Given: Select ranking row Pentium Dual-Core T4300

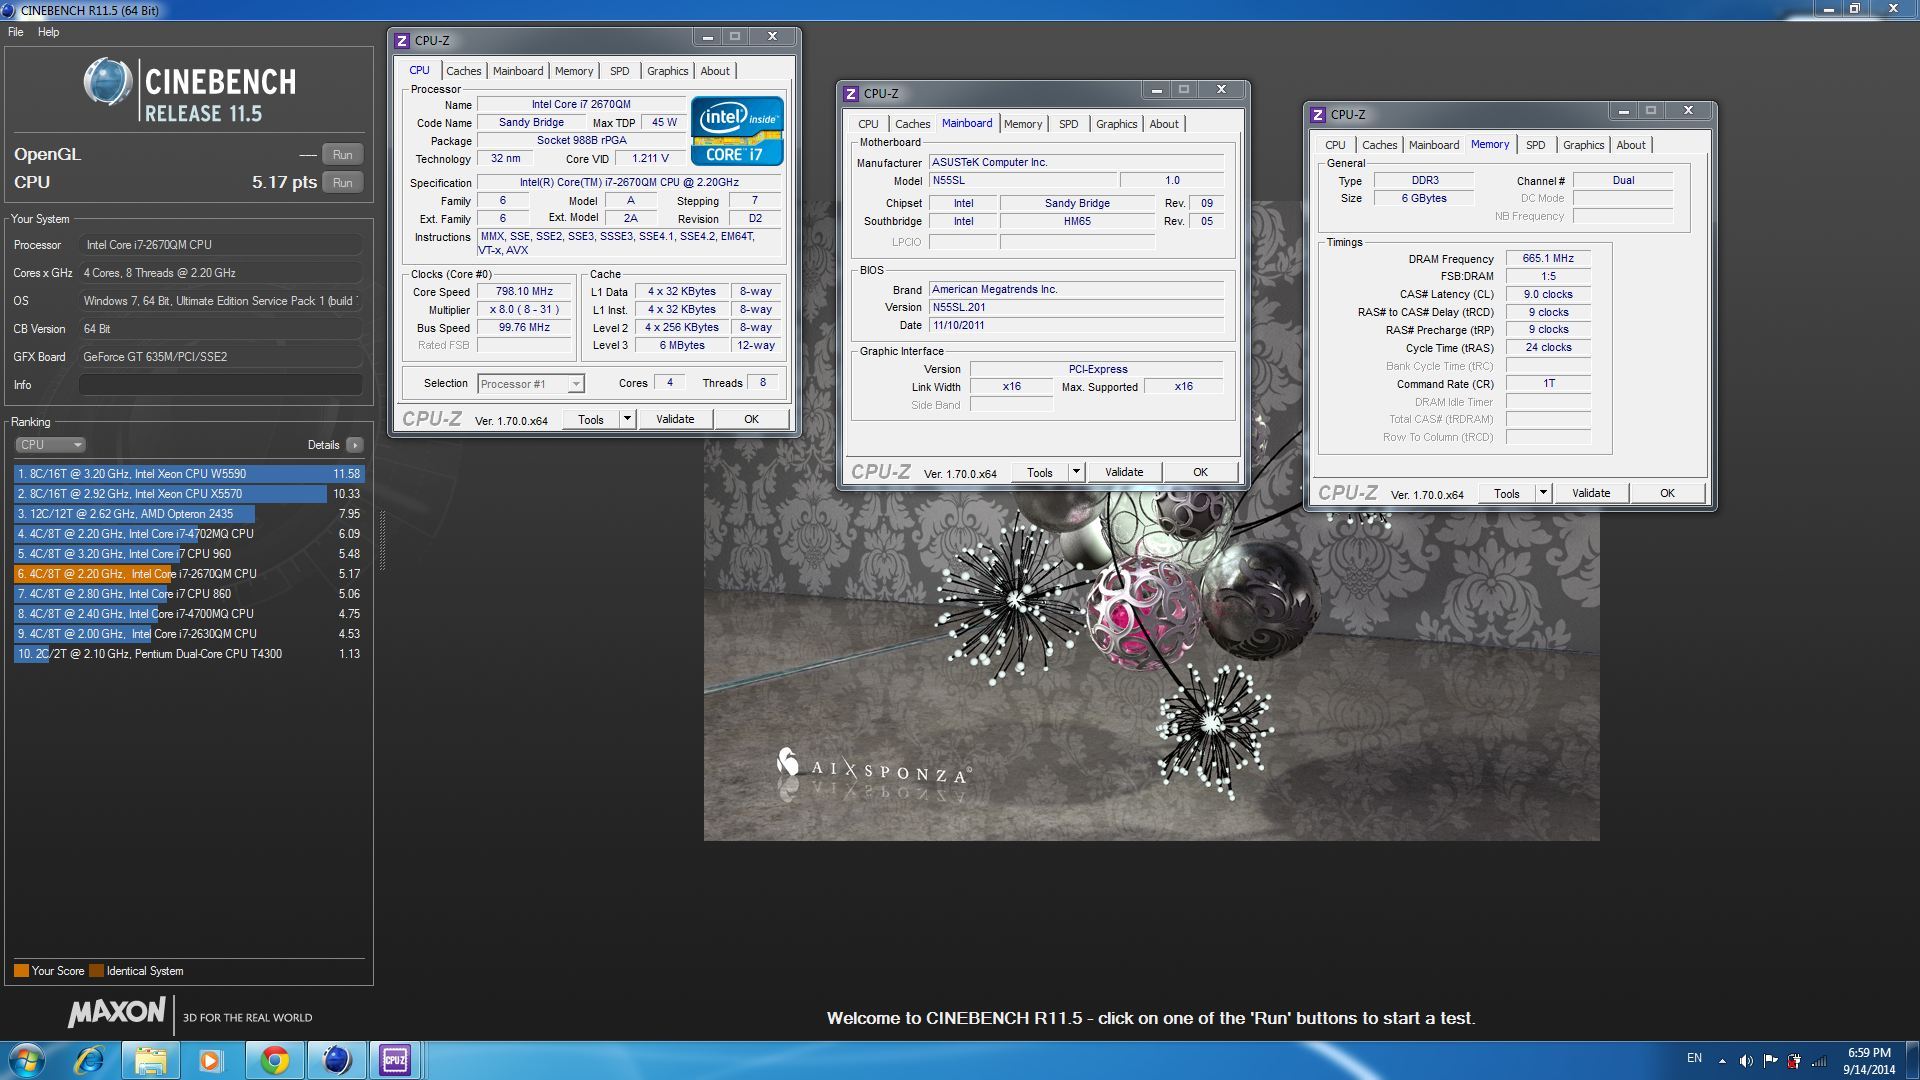Looking at the screenshot, I should pos(189,654).
